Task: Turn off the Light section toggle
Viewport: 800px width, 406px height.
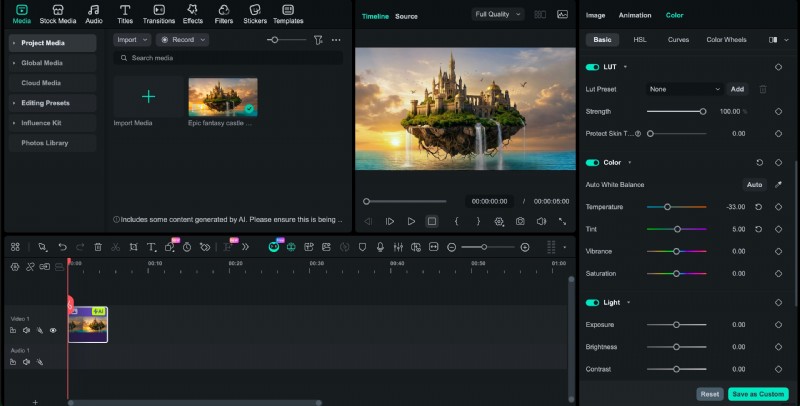Action: pos(592,302)
